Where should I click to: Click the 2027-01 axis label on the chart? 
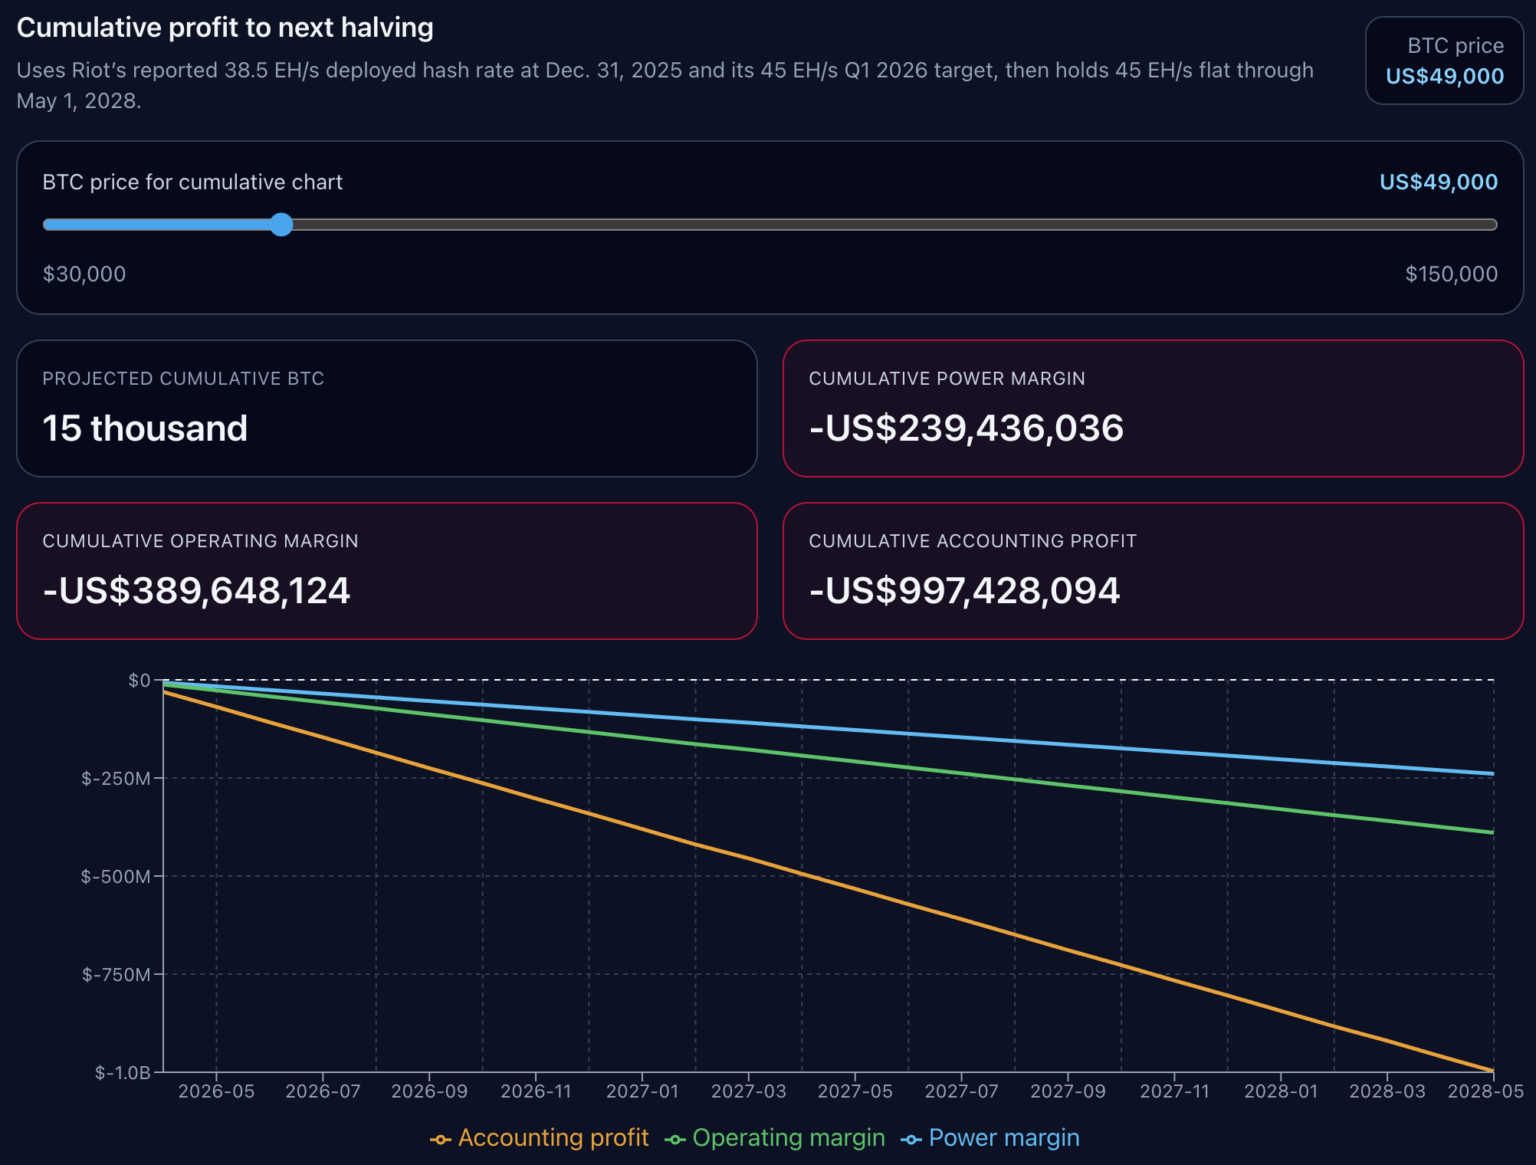tap(643, 1091)
